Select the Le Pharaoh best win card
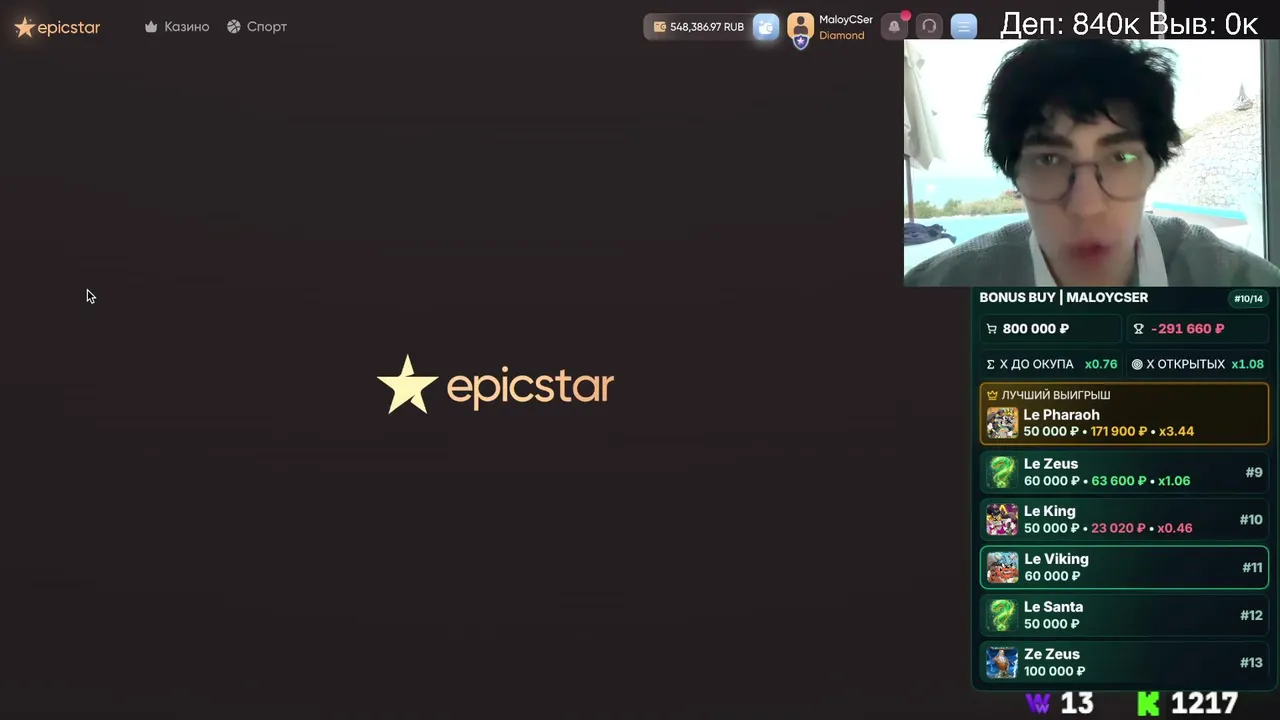This screenshot has height=720, width=1280. 1124,414
